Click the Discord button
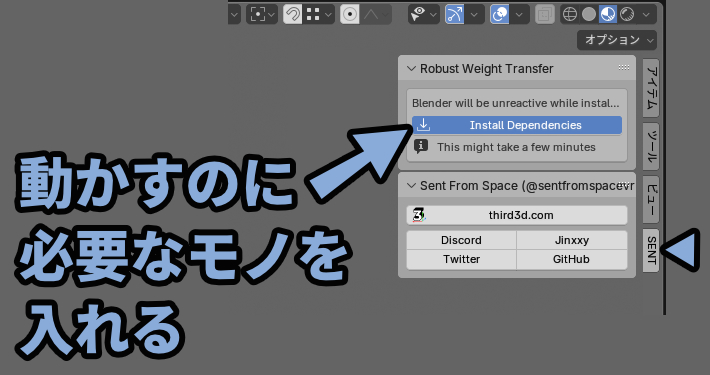Screen dimensions: 710x375 pos(461,240)
